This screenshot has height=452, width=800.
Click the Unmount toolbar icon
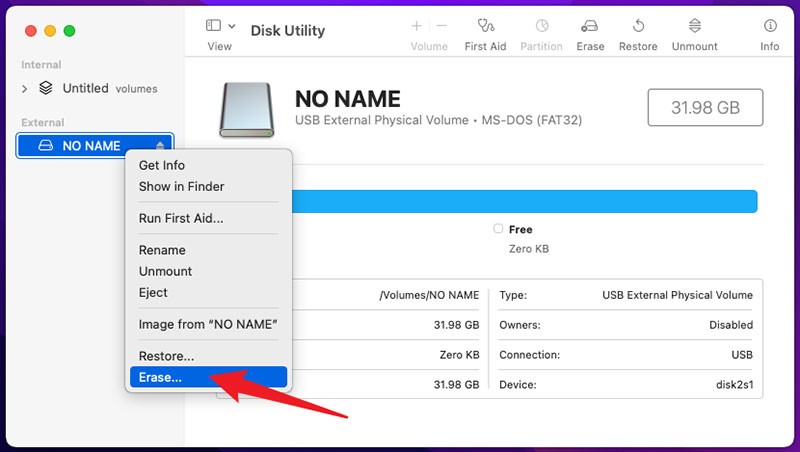pyautogui.click(x=694, y=26)
